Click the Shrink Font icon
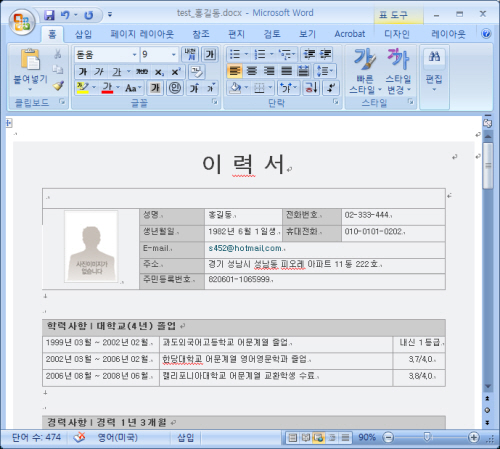 211,88
